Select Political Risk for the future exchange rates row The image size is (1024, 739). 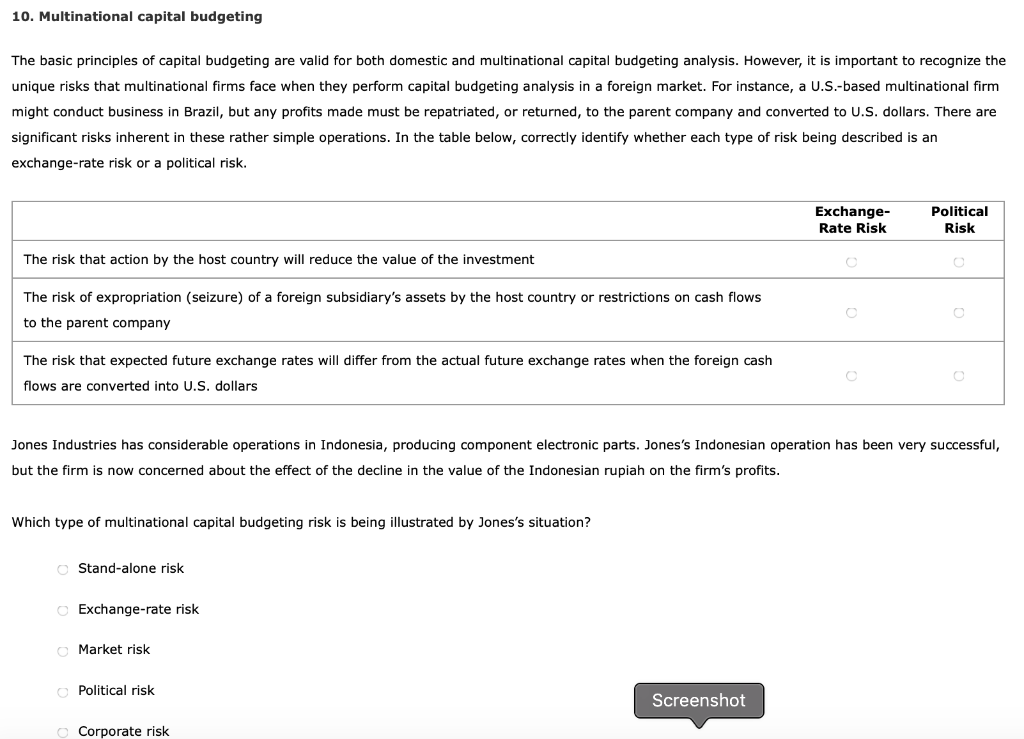[958, 375]
